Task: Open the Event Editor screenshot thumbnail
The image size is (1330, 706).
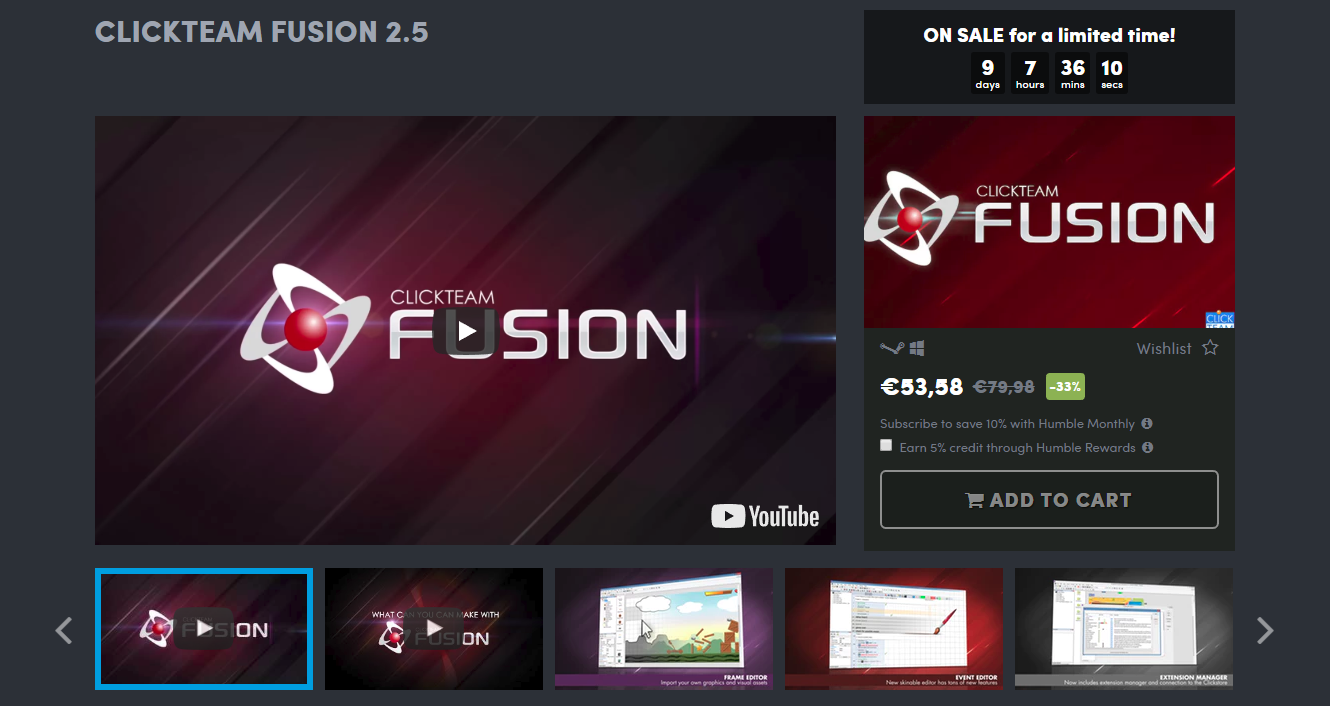Action: (894, 629)
